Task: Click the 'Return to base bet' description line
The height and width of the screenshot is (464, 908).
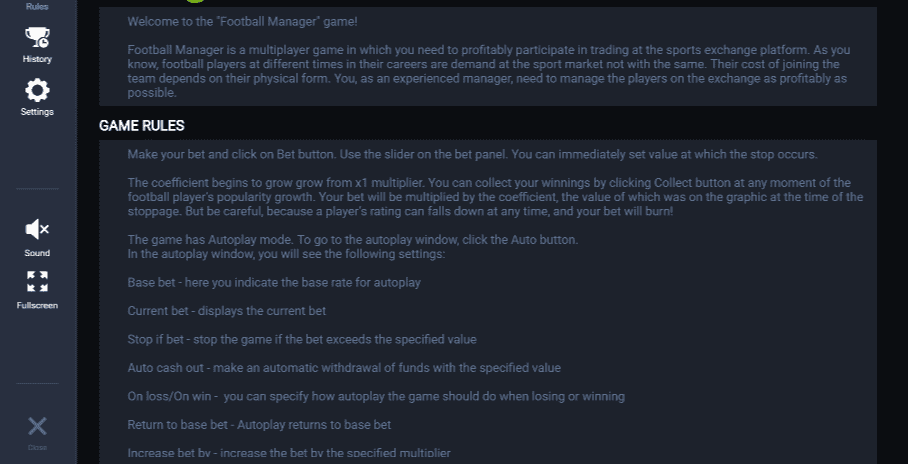Action: [x=259, y=425]
